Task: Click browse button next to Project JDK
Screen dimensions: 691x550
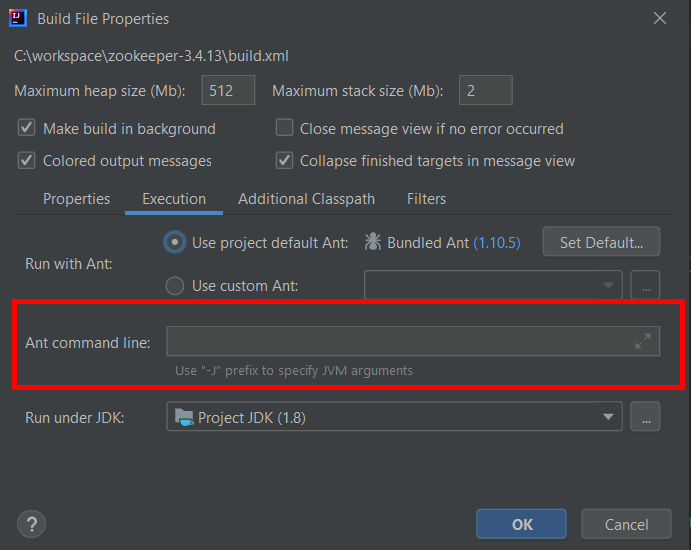Action: point(645,416)
